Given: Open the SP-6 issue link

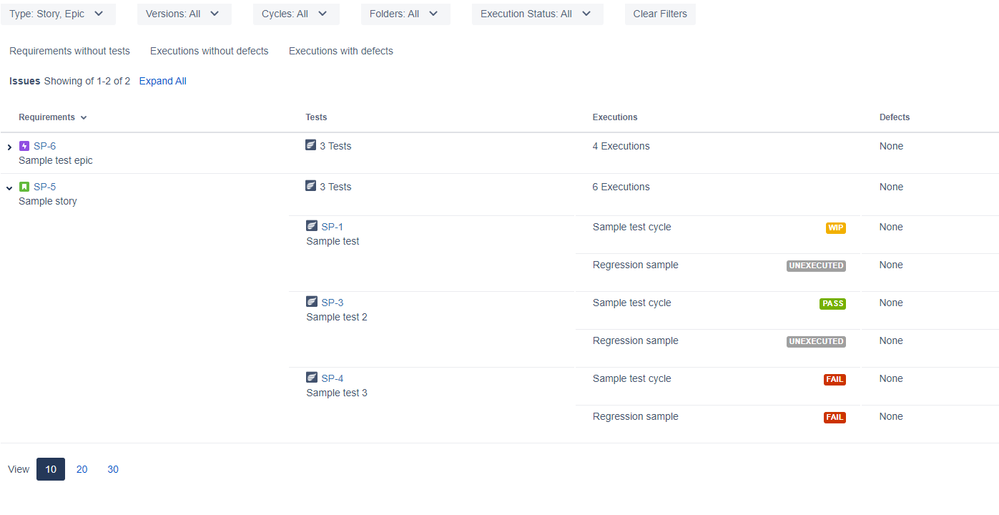Looking at the screenshot, I should point(45,146).
